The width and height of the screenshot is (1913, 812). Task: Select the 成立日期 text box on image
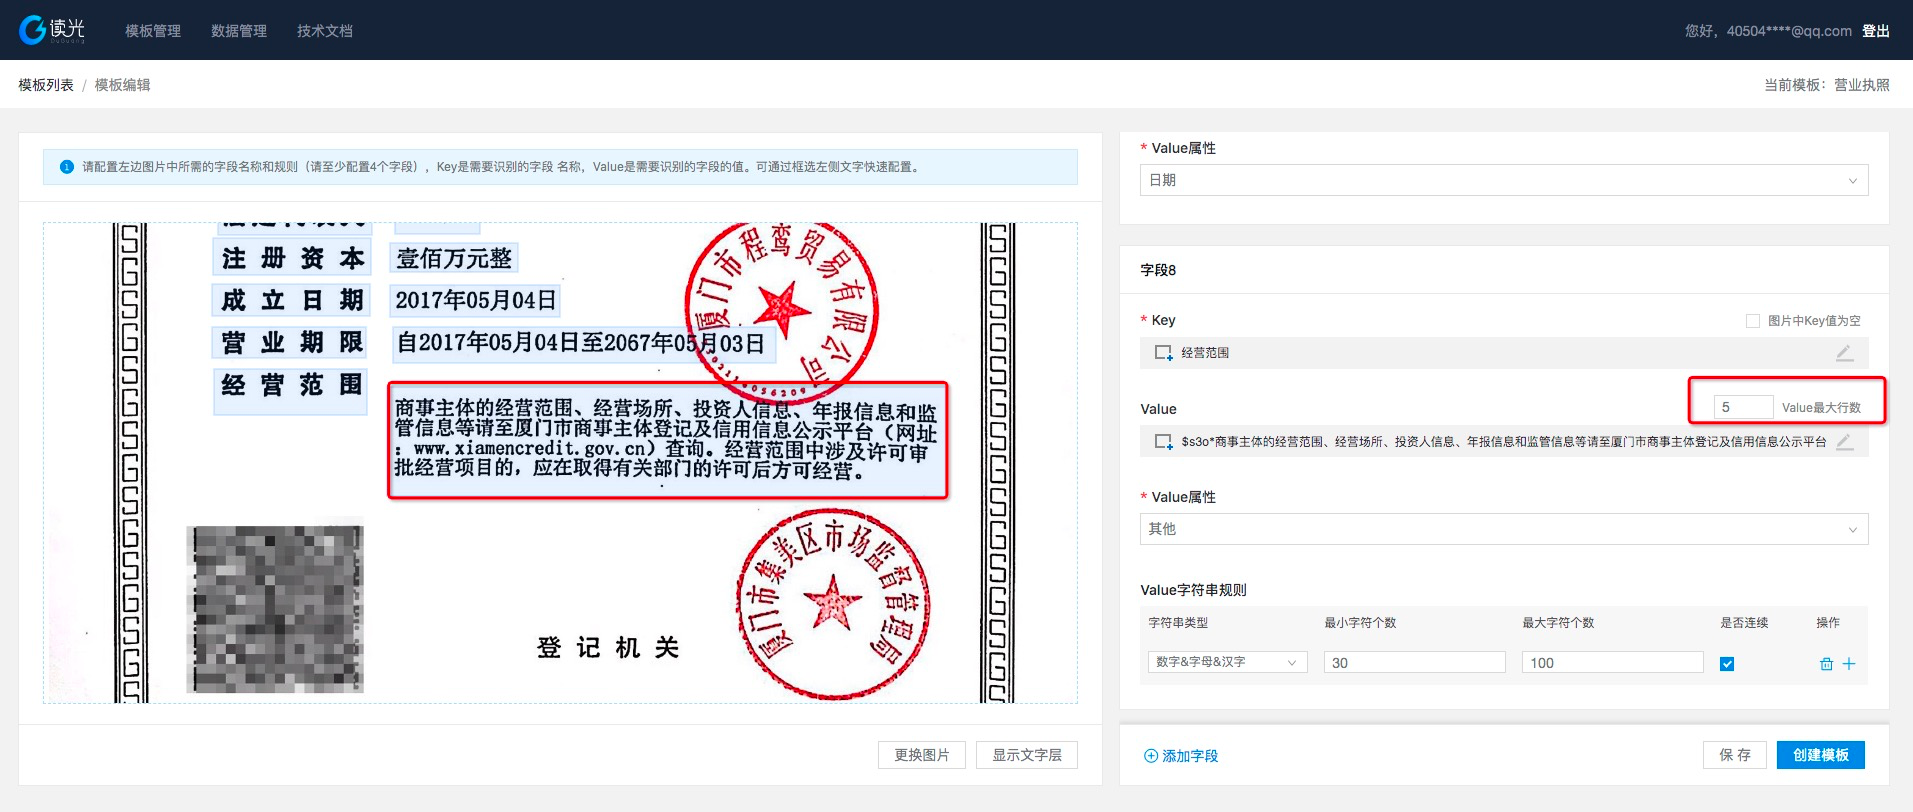(x=292, y=300)
